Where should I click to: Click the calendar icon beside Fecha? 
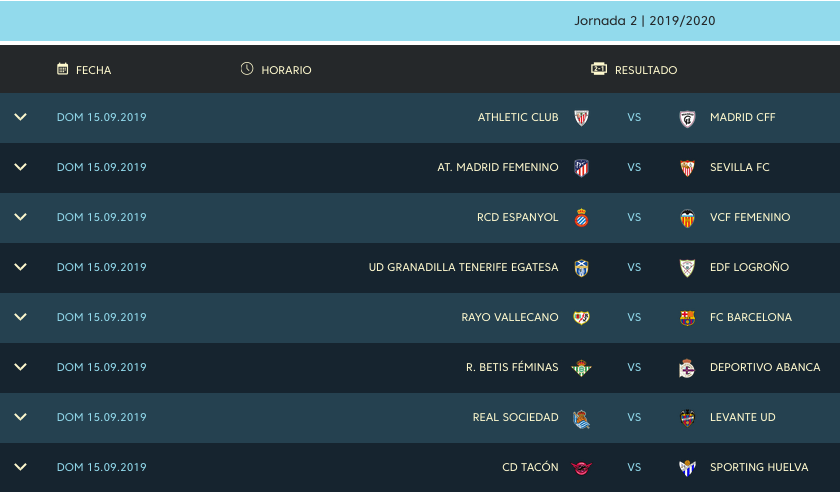[x=63, y=69]
